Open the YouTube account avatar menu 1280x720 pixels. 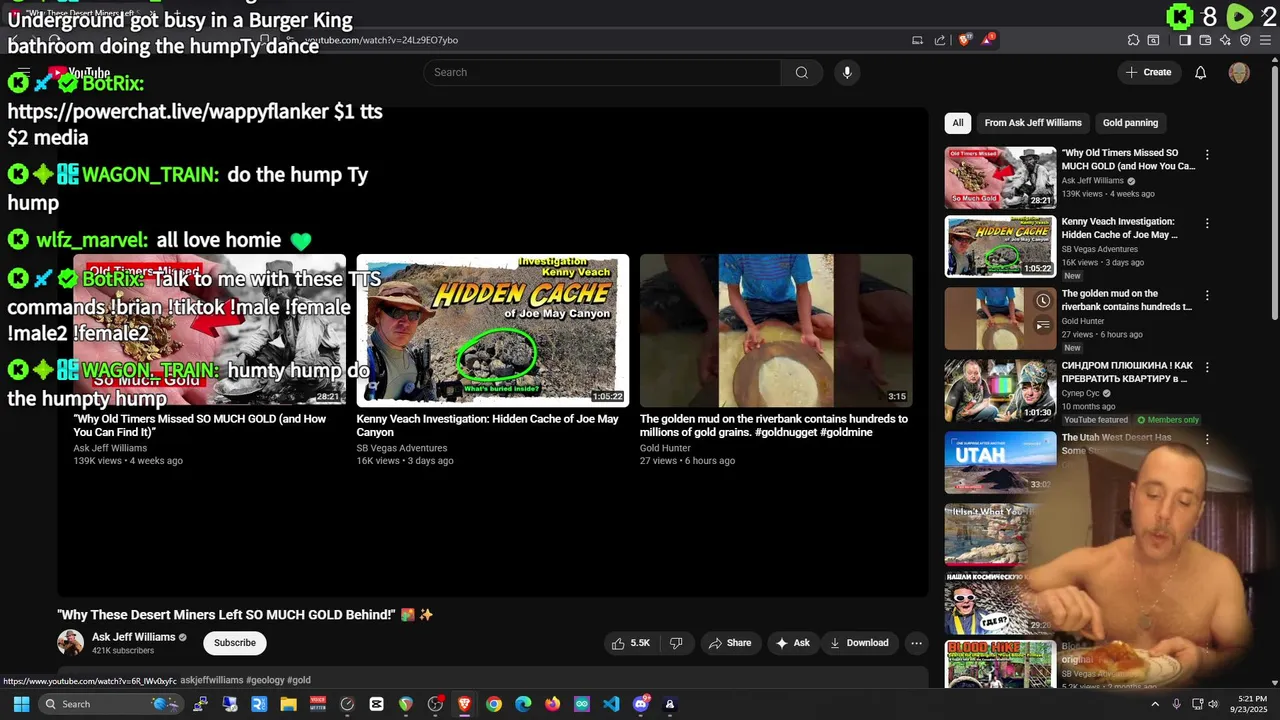tap(1239, 72)
